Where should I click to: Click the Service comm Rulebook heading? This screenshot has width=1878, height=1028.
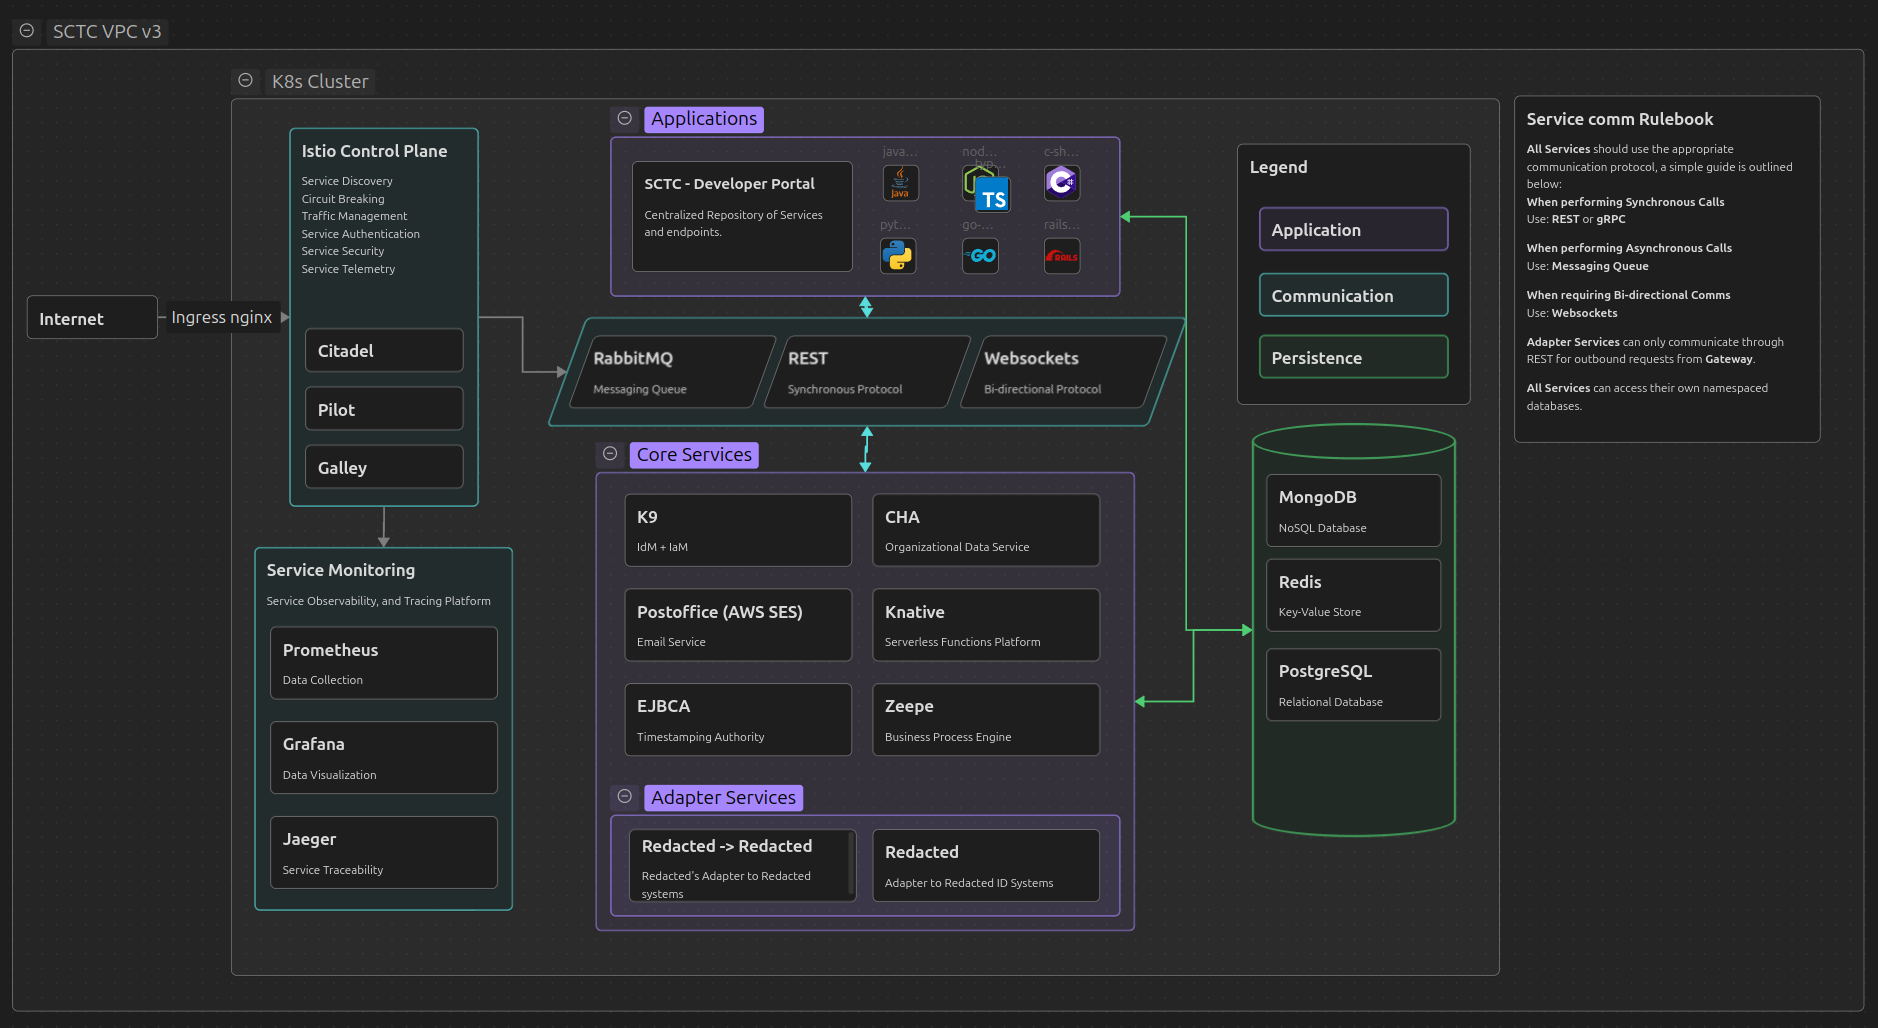coord(1619,119)
